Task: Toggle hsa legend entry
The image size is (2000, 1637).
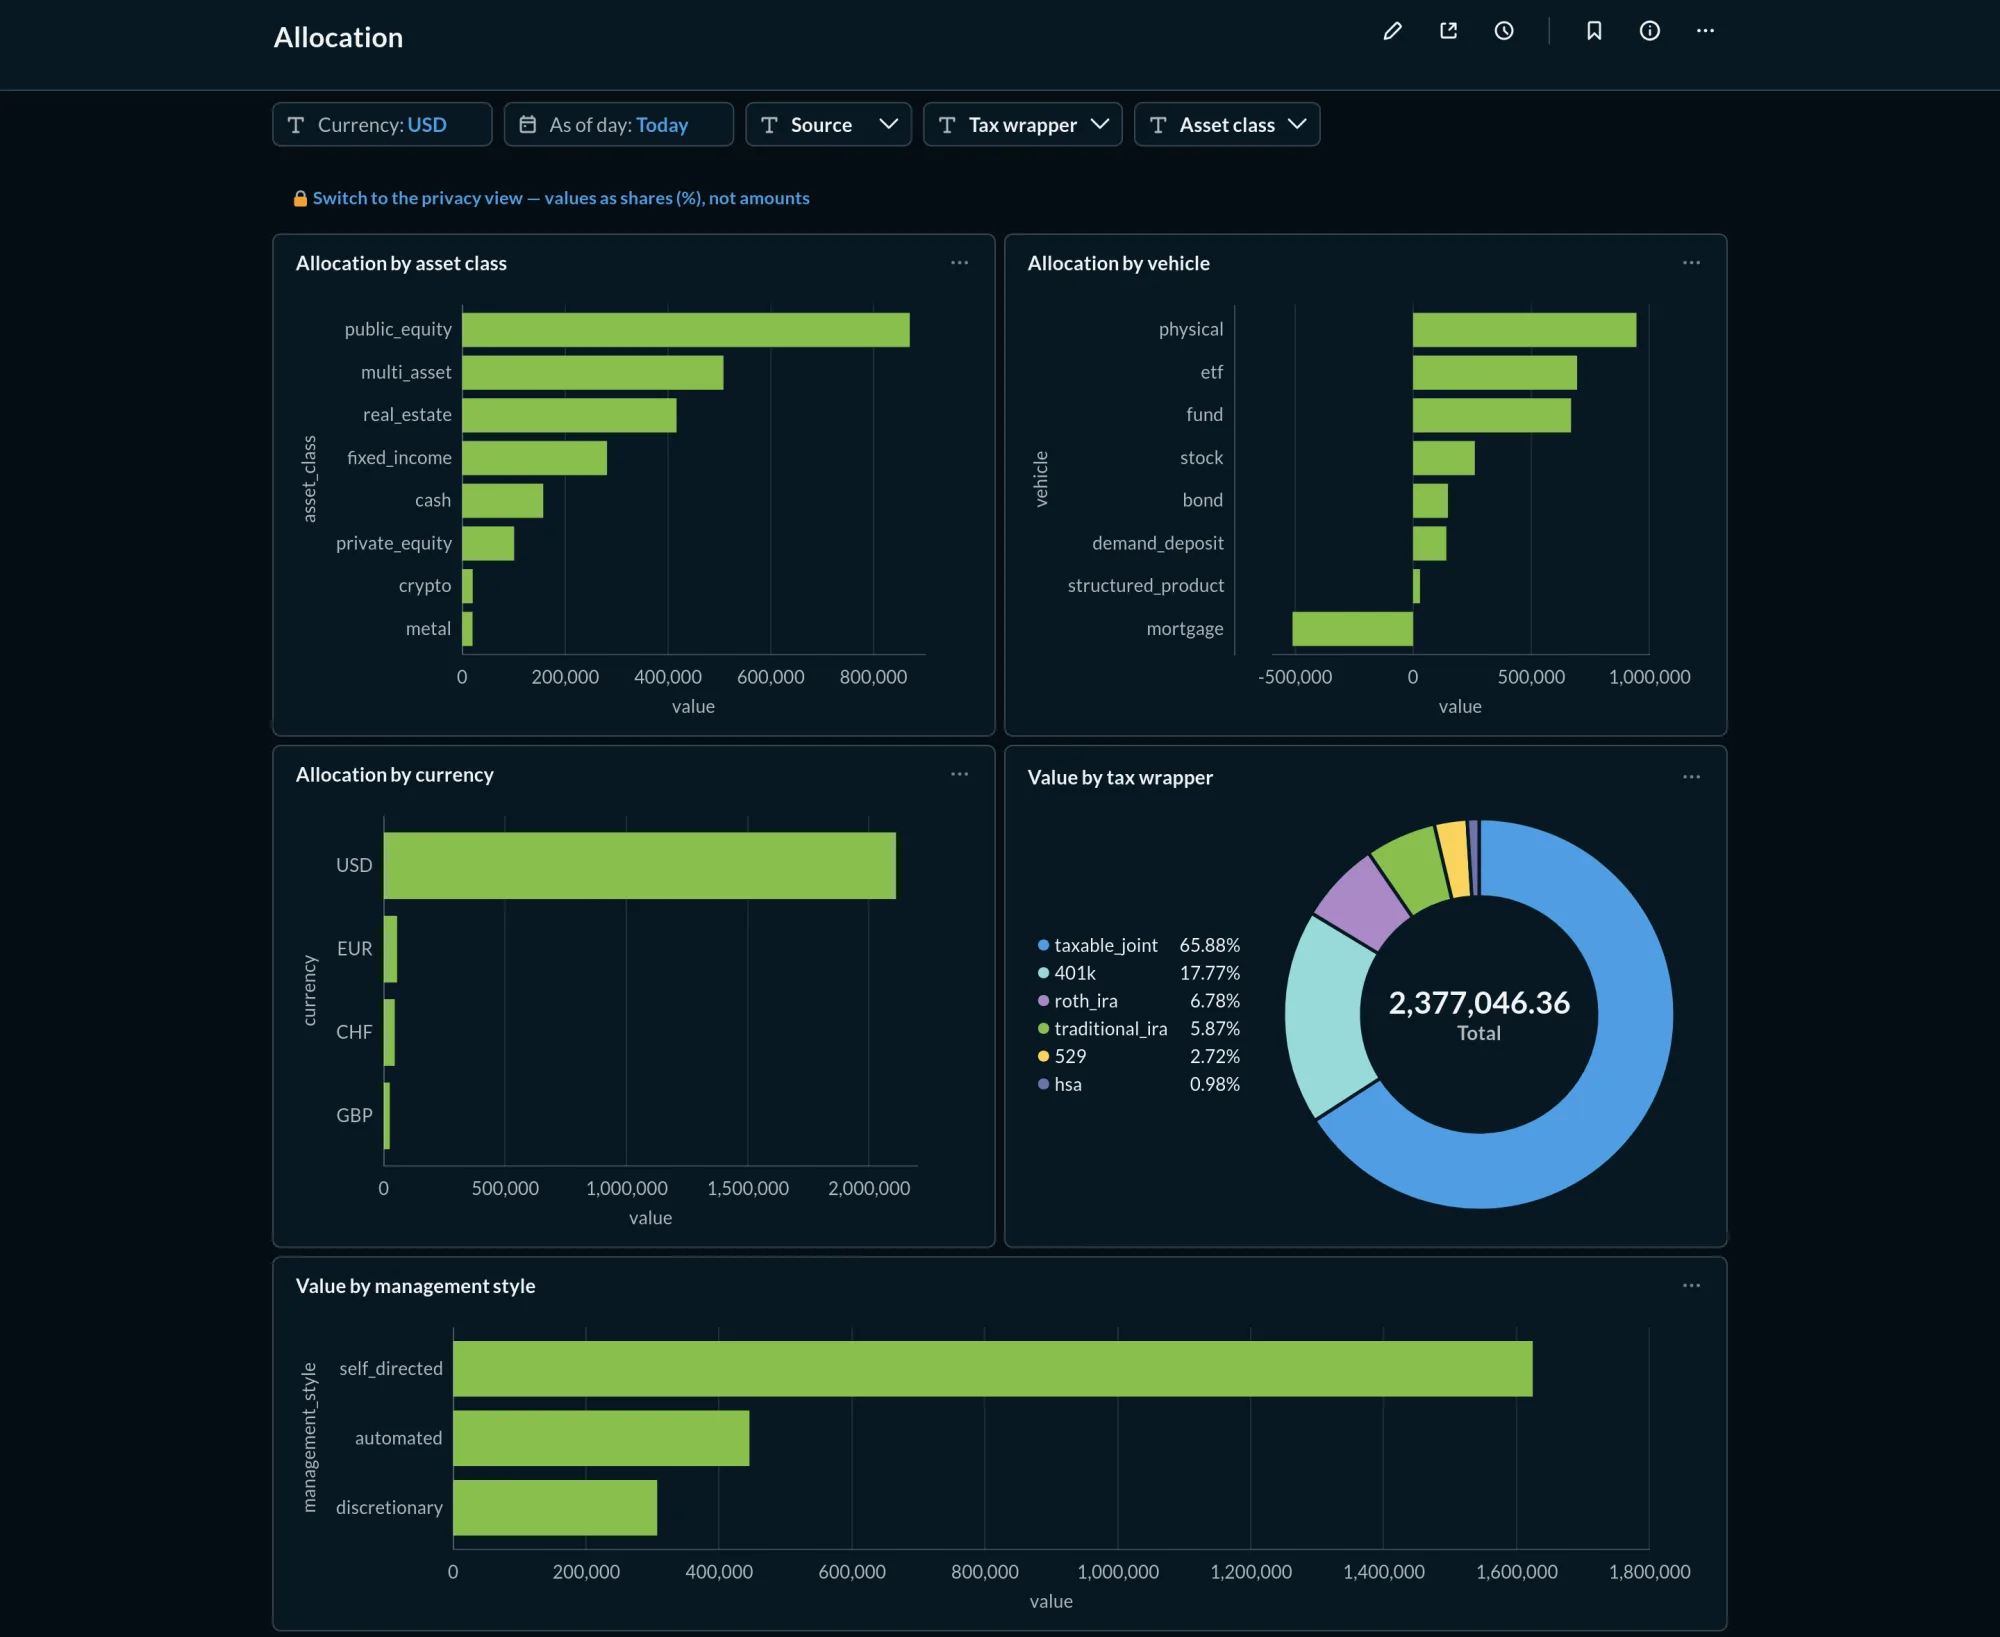Action: pyautogui.click(x=1139, y=1084)
